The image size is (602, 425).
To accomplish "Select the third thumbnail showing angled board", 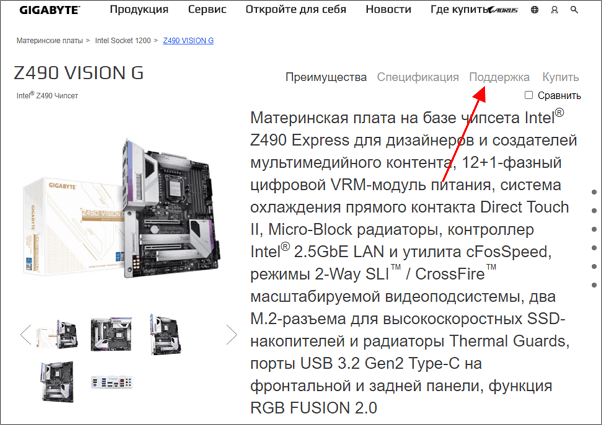I will 165,334.
